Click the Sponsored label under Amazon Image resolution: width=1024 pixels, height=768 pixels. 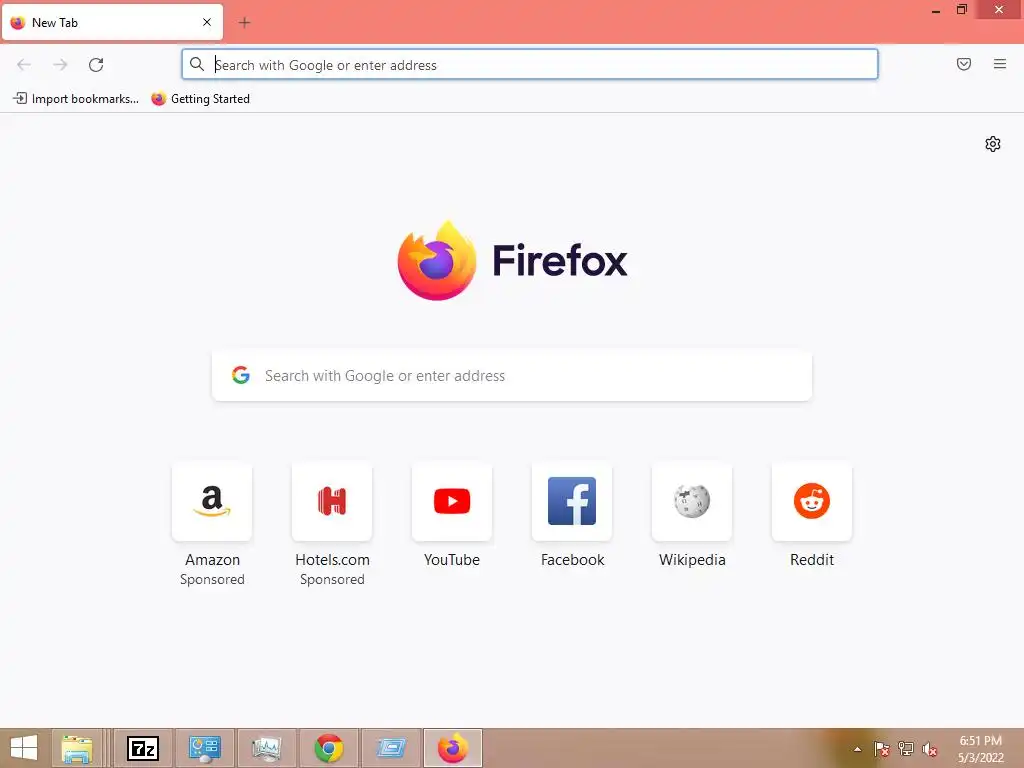pos(212,579)
